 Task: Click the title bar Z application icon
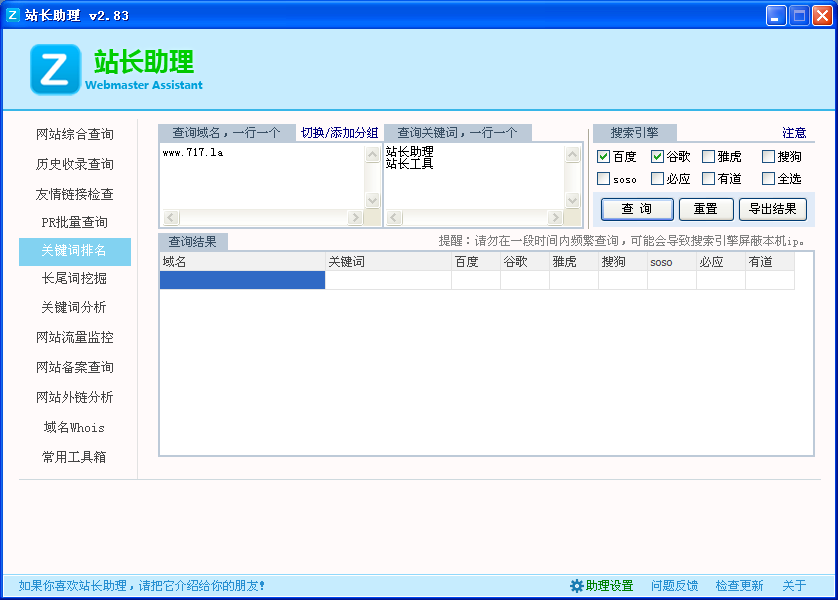12,15
